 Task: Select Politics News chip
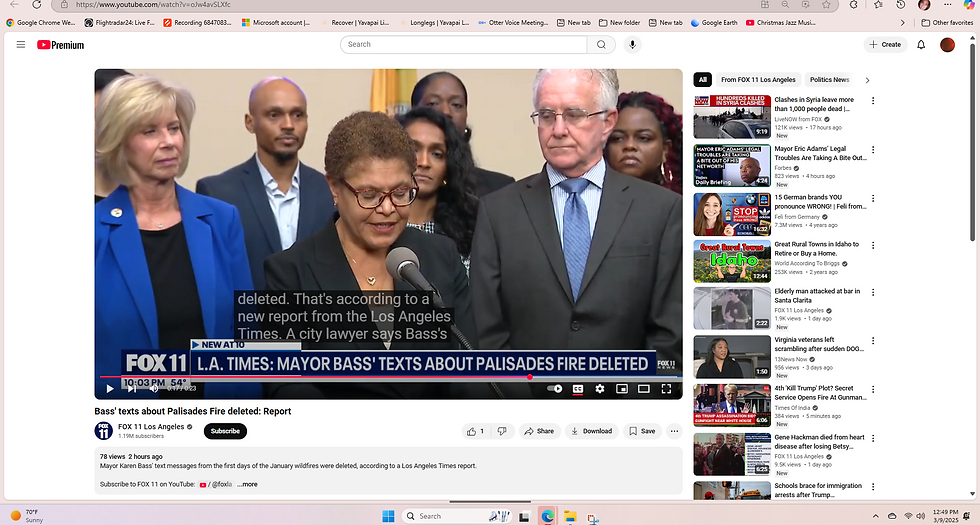coord(829,79)
